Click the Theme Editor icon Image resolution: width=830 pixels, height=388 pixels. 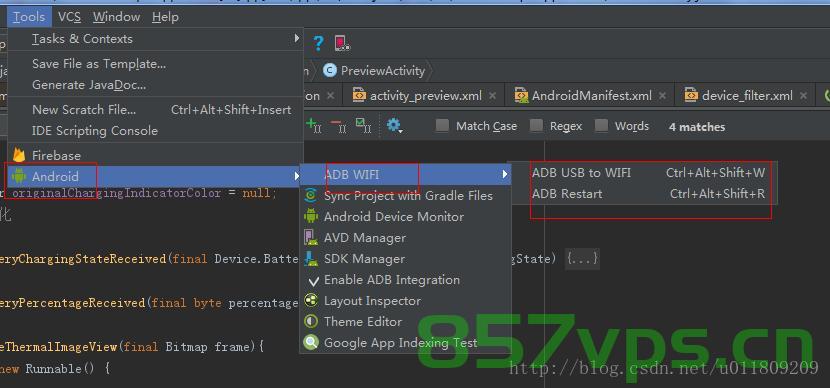pyautogui.click(x=311, y=321)
